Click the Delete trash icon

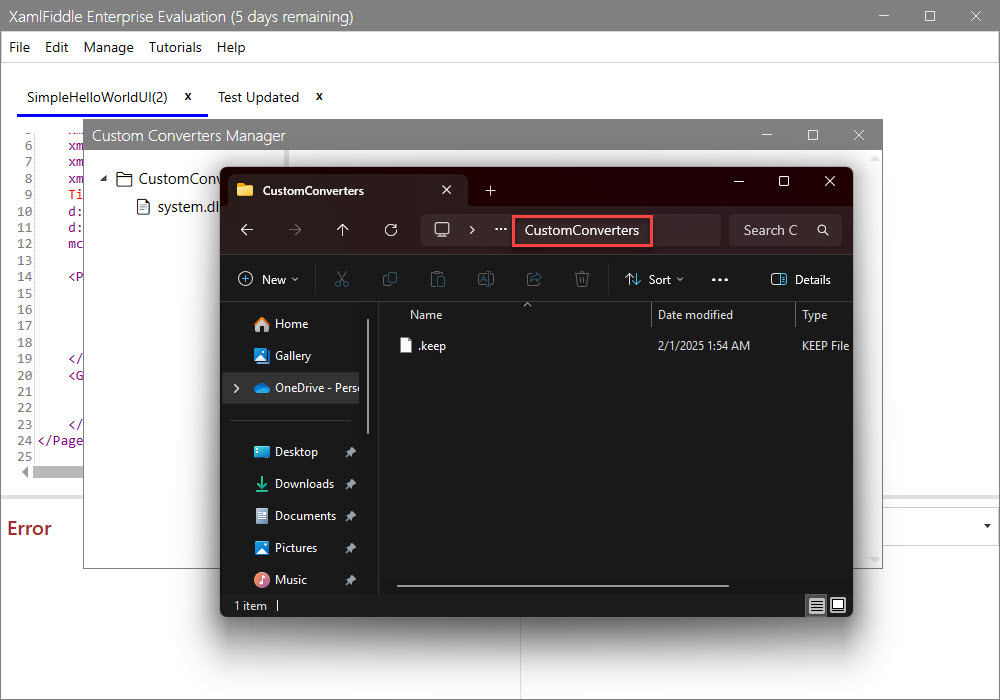click(x=582, y=279)
